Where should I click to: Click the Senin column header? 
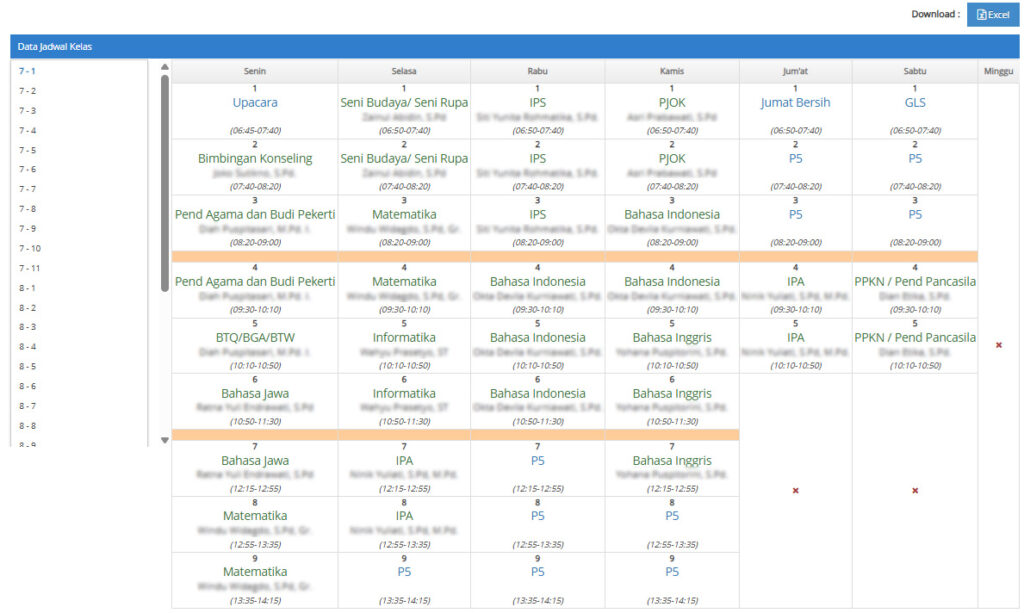tap(255, 71)
